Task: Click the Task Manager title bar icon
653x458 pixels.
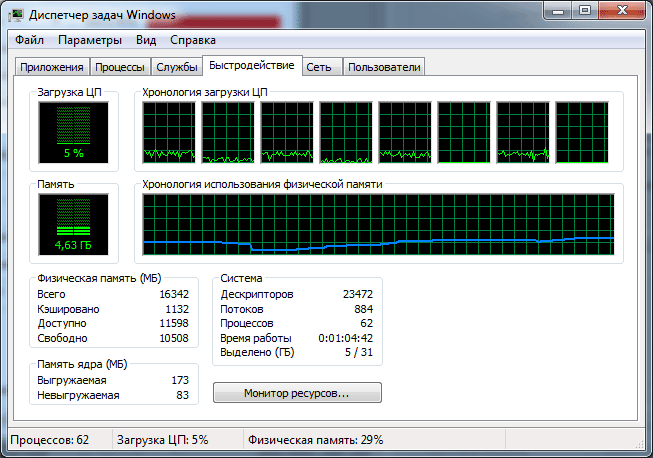Action: point(16,15)
